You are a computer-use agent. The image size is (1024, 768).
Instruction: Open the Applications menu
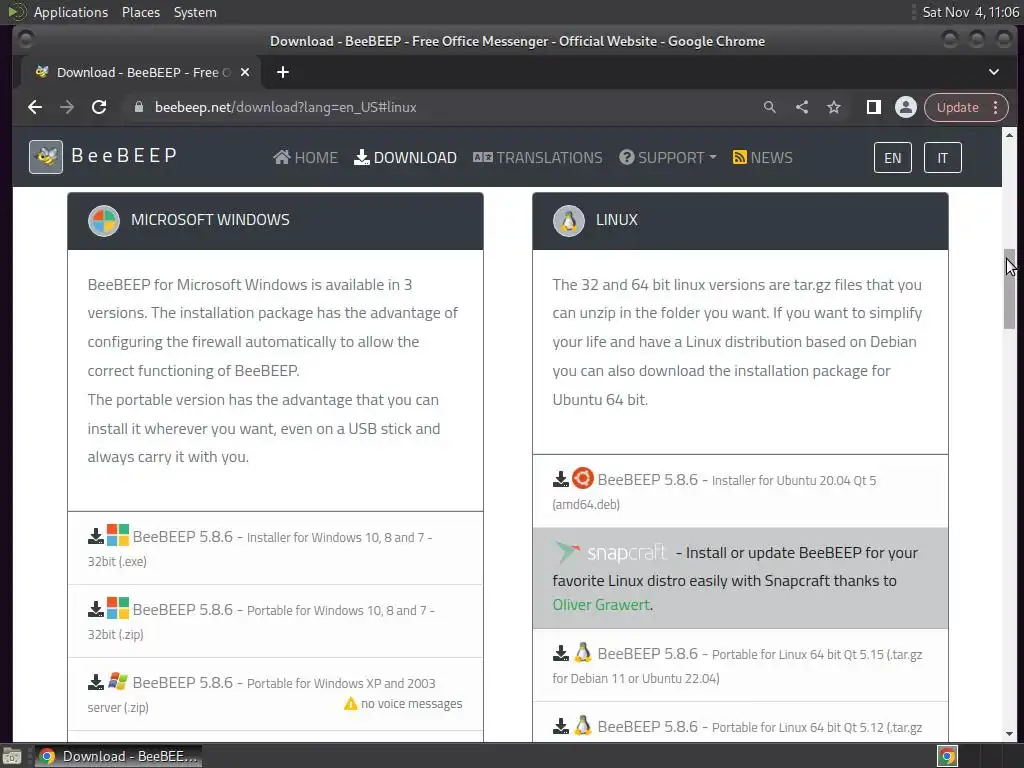point(71,12)
